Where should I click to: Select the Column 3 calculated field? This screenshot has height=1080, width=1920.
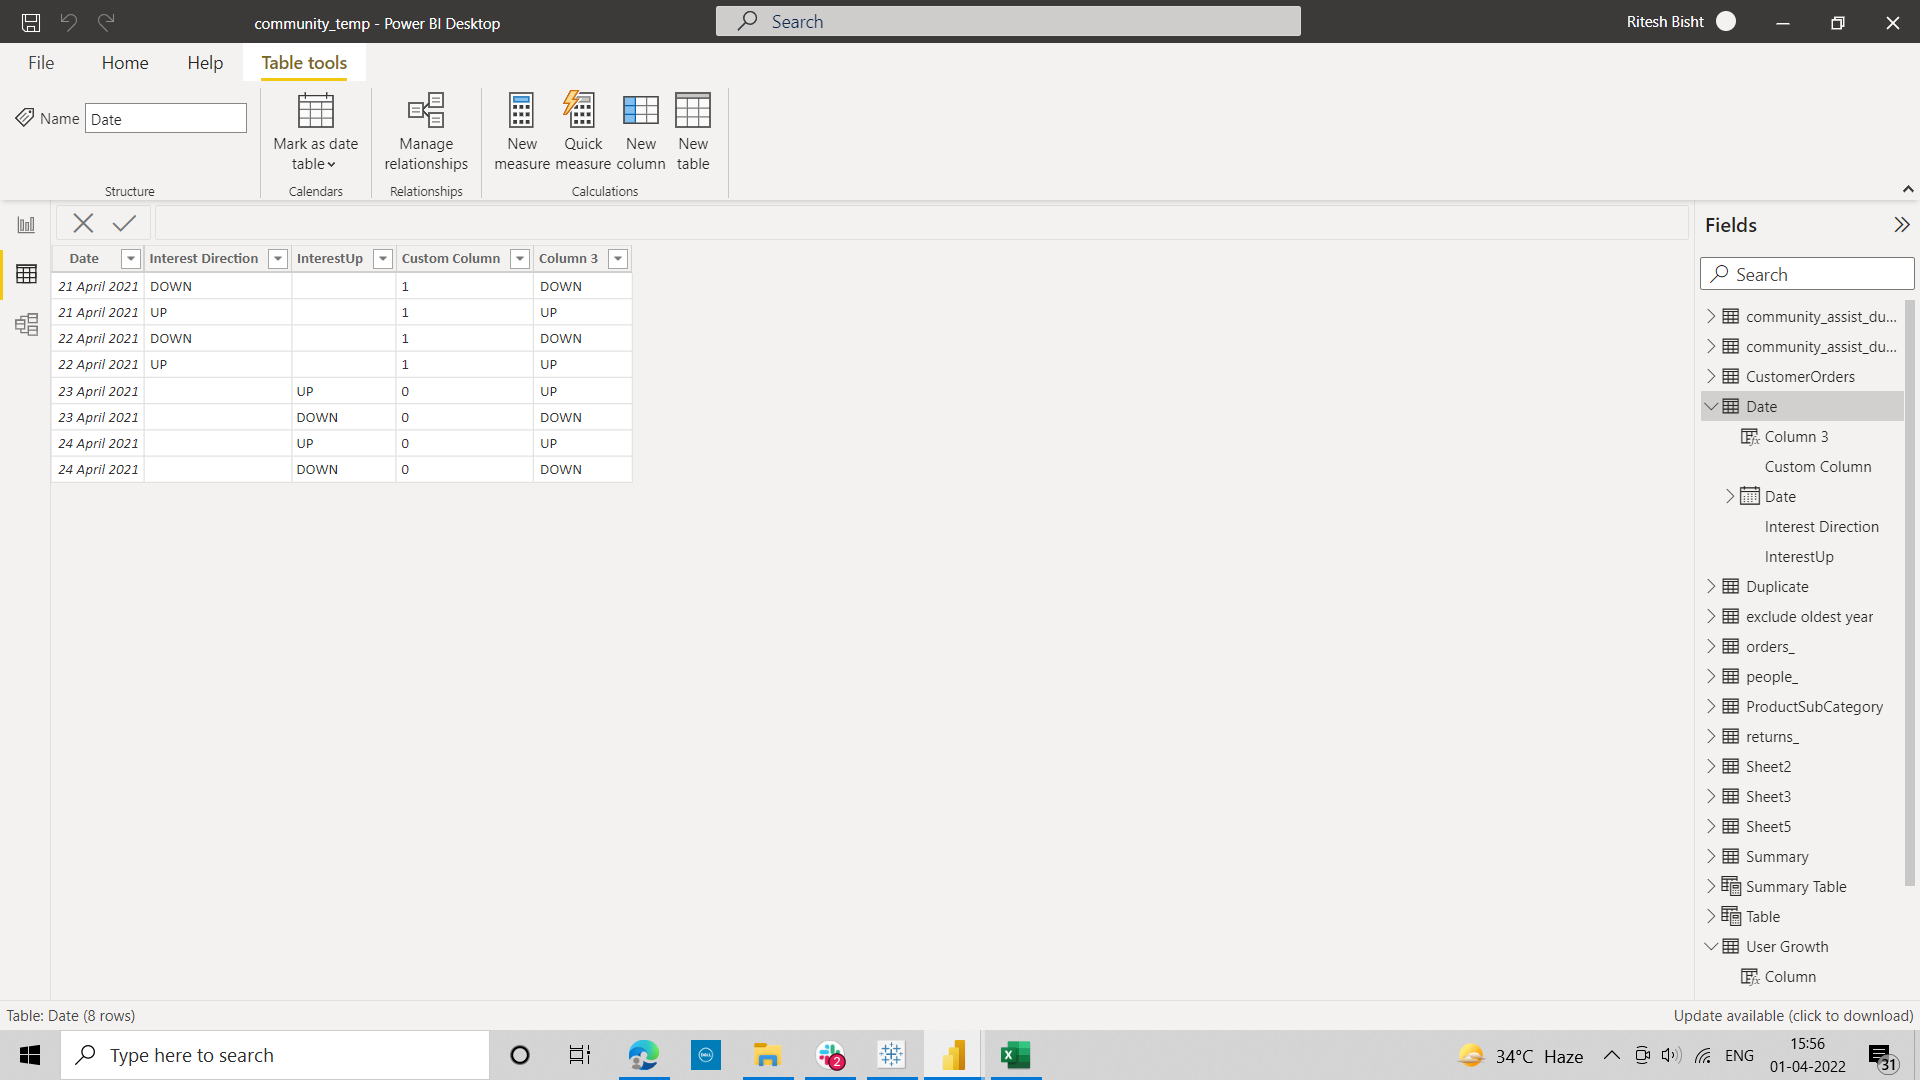pos(1796,437)
